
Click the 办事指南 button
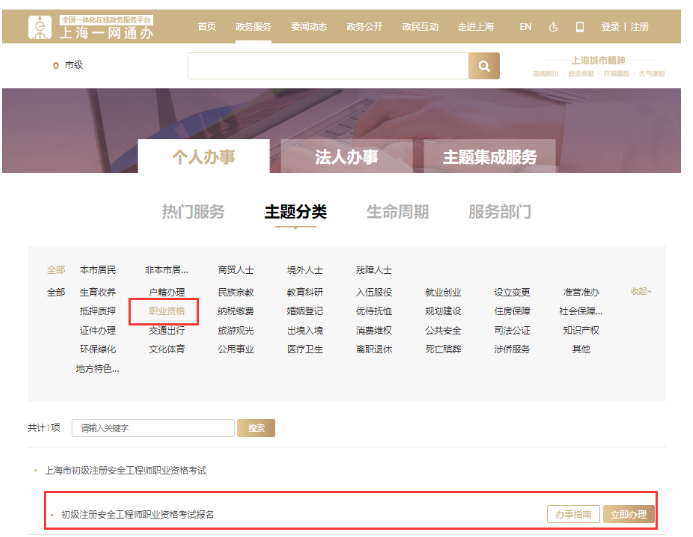(574, 514)
